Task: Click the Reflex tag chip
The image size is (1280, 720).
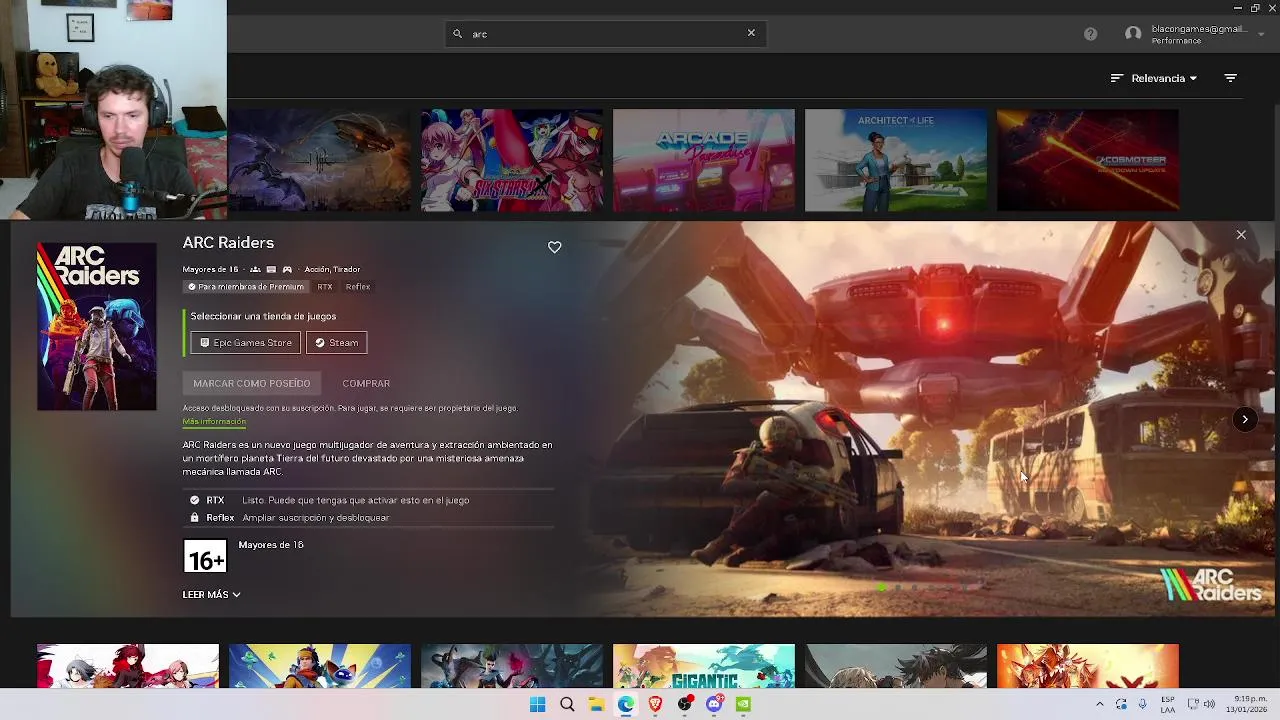Action: [x=358, y=287]
